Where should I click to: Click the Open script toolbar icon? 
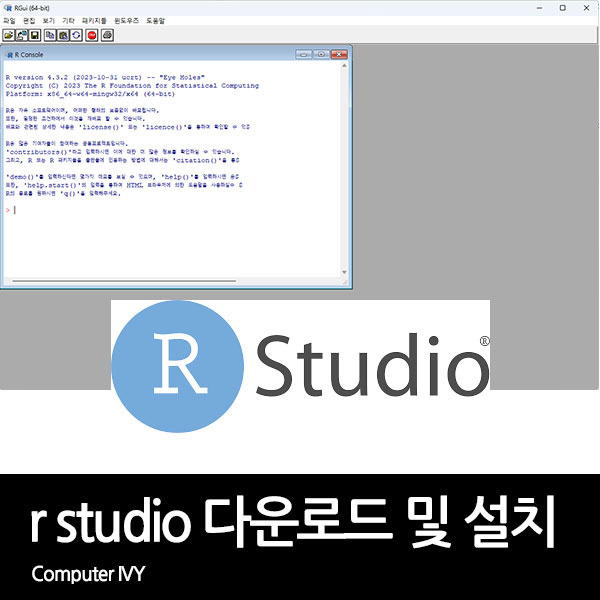coord(9,35)
